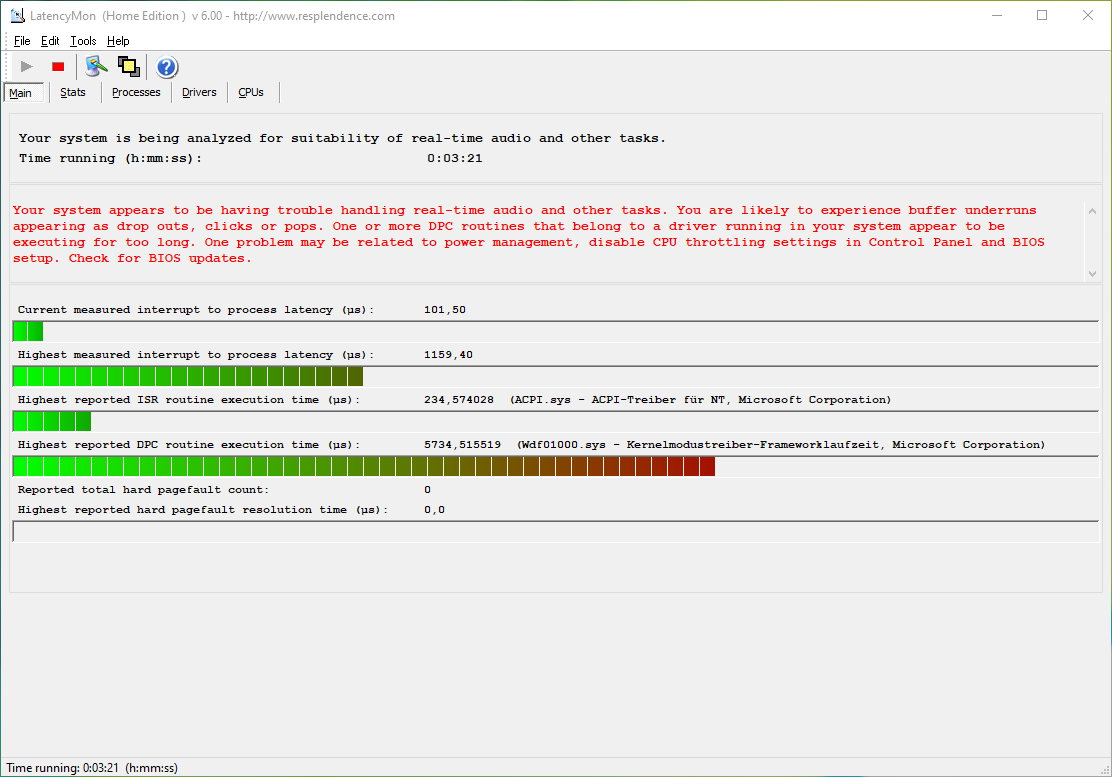
Task: Click the message box scroll up arrow
Action: (x=1092, y=211)
